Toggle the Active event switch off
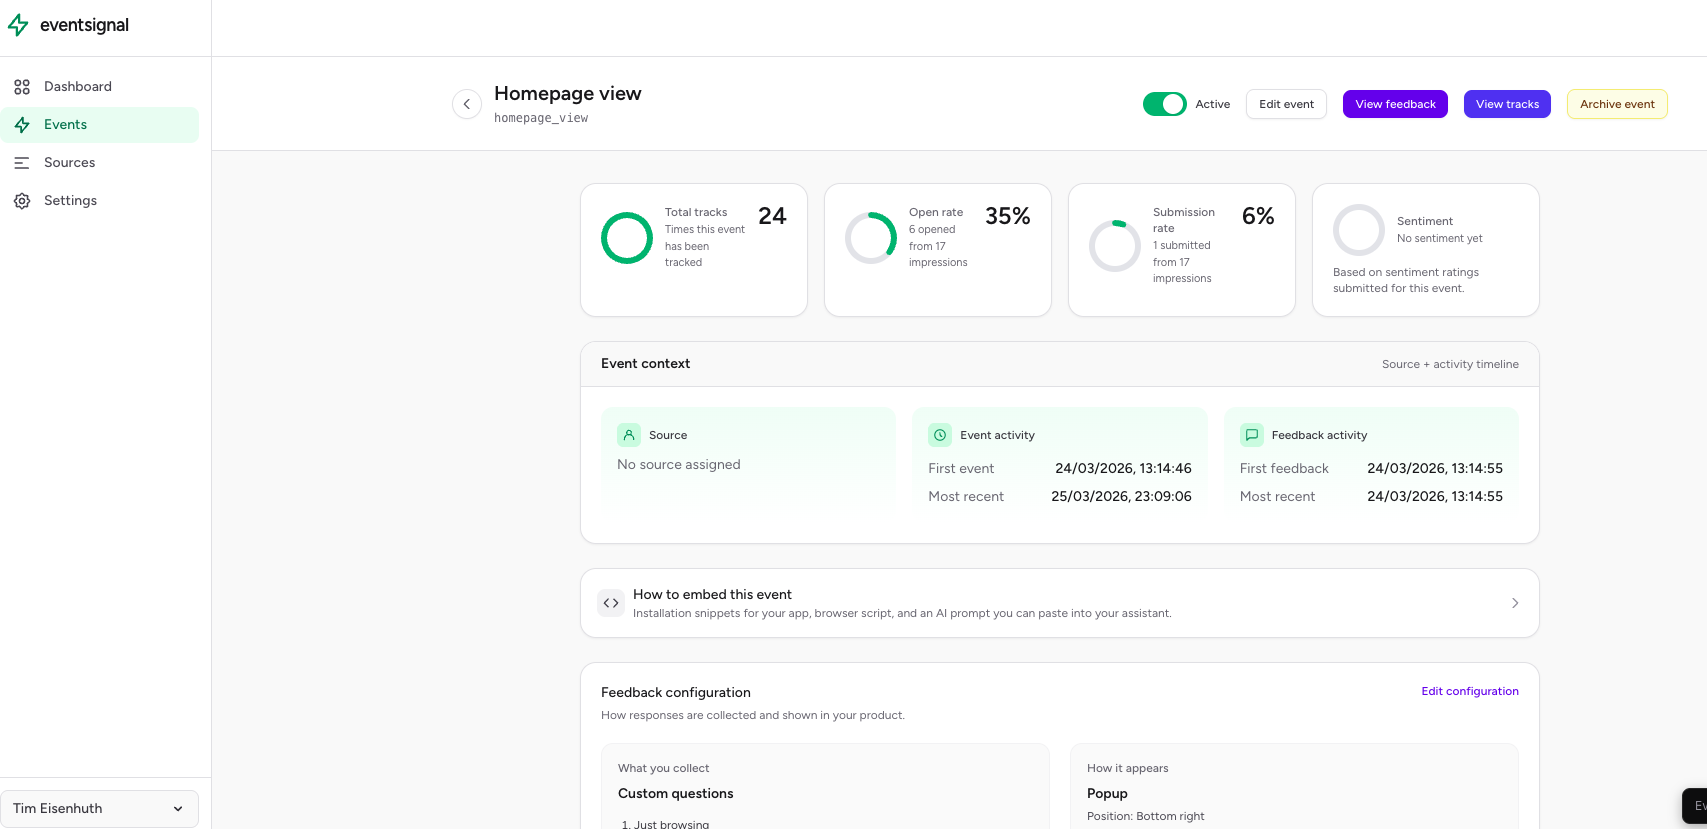The height and width of the screenshot is (829, 1707). pos(1165,104)
